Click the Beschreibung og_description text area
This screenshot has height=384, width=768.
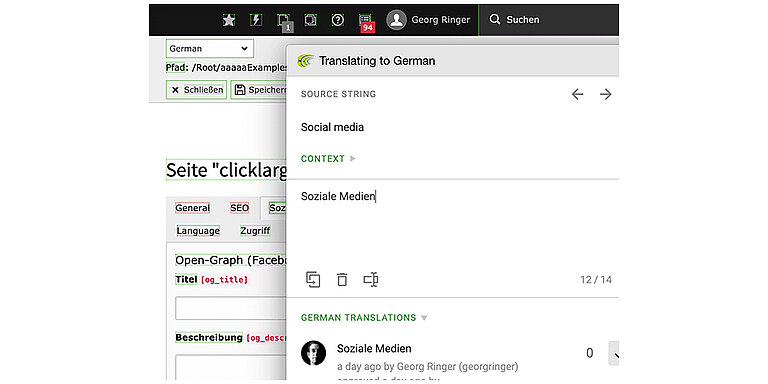[231, 367]
